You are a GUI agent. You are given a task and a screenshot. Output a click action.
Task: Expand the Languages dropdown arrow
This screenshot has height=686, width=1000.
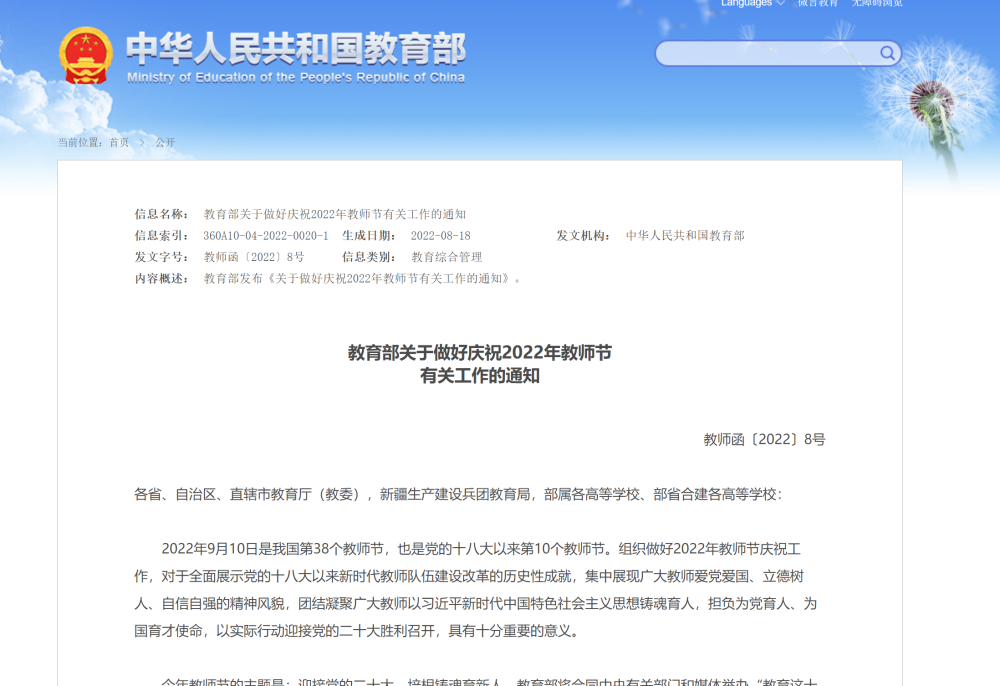[x=781, y=3]
